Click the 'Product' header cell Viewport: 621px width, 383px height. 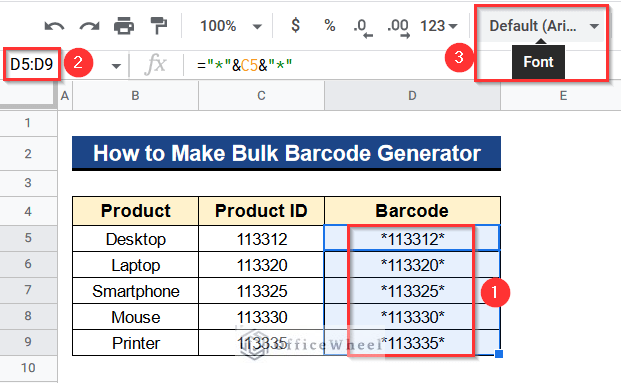pos(135,211)
